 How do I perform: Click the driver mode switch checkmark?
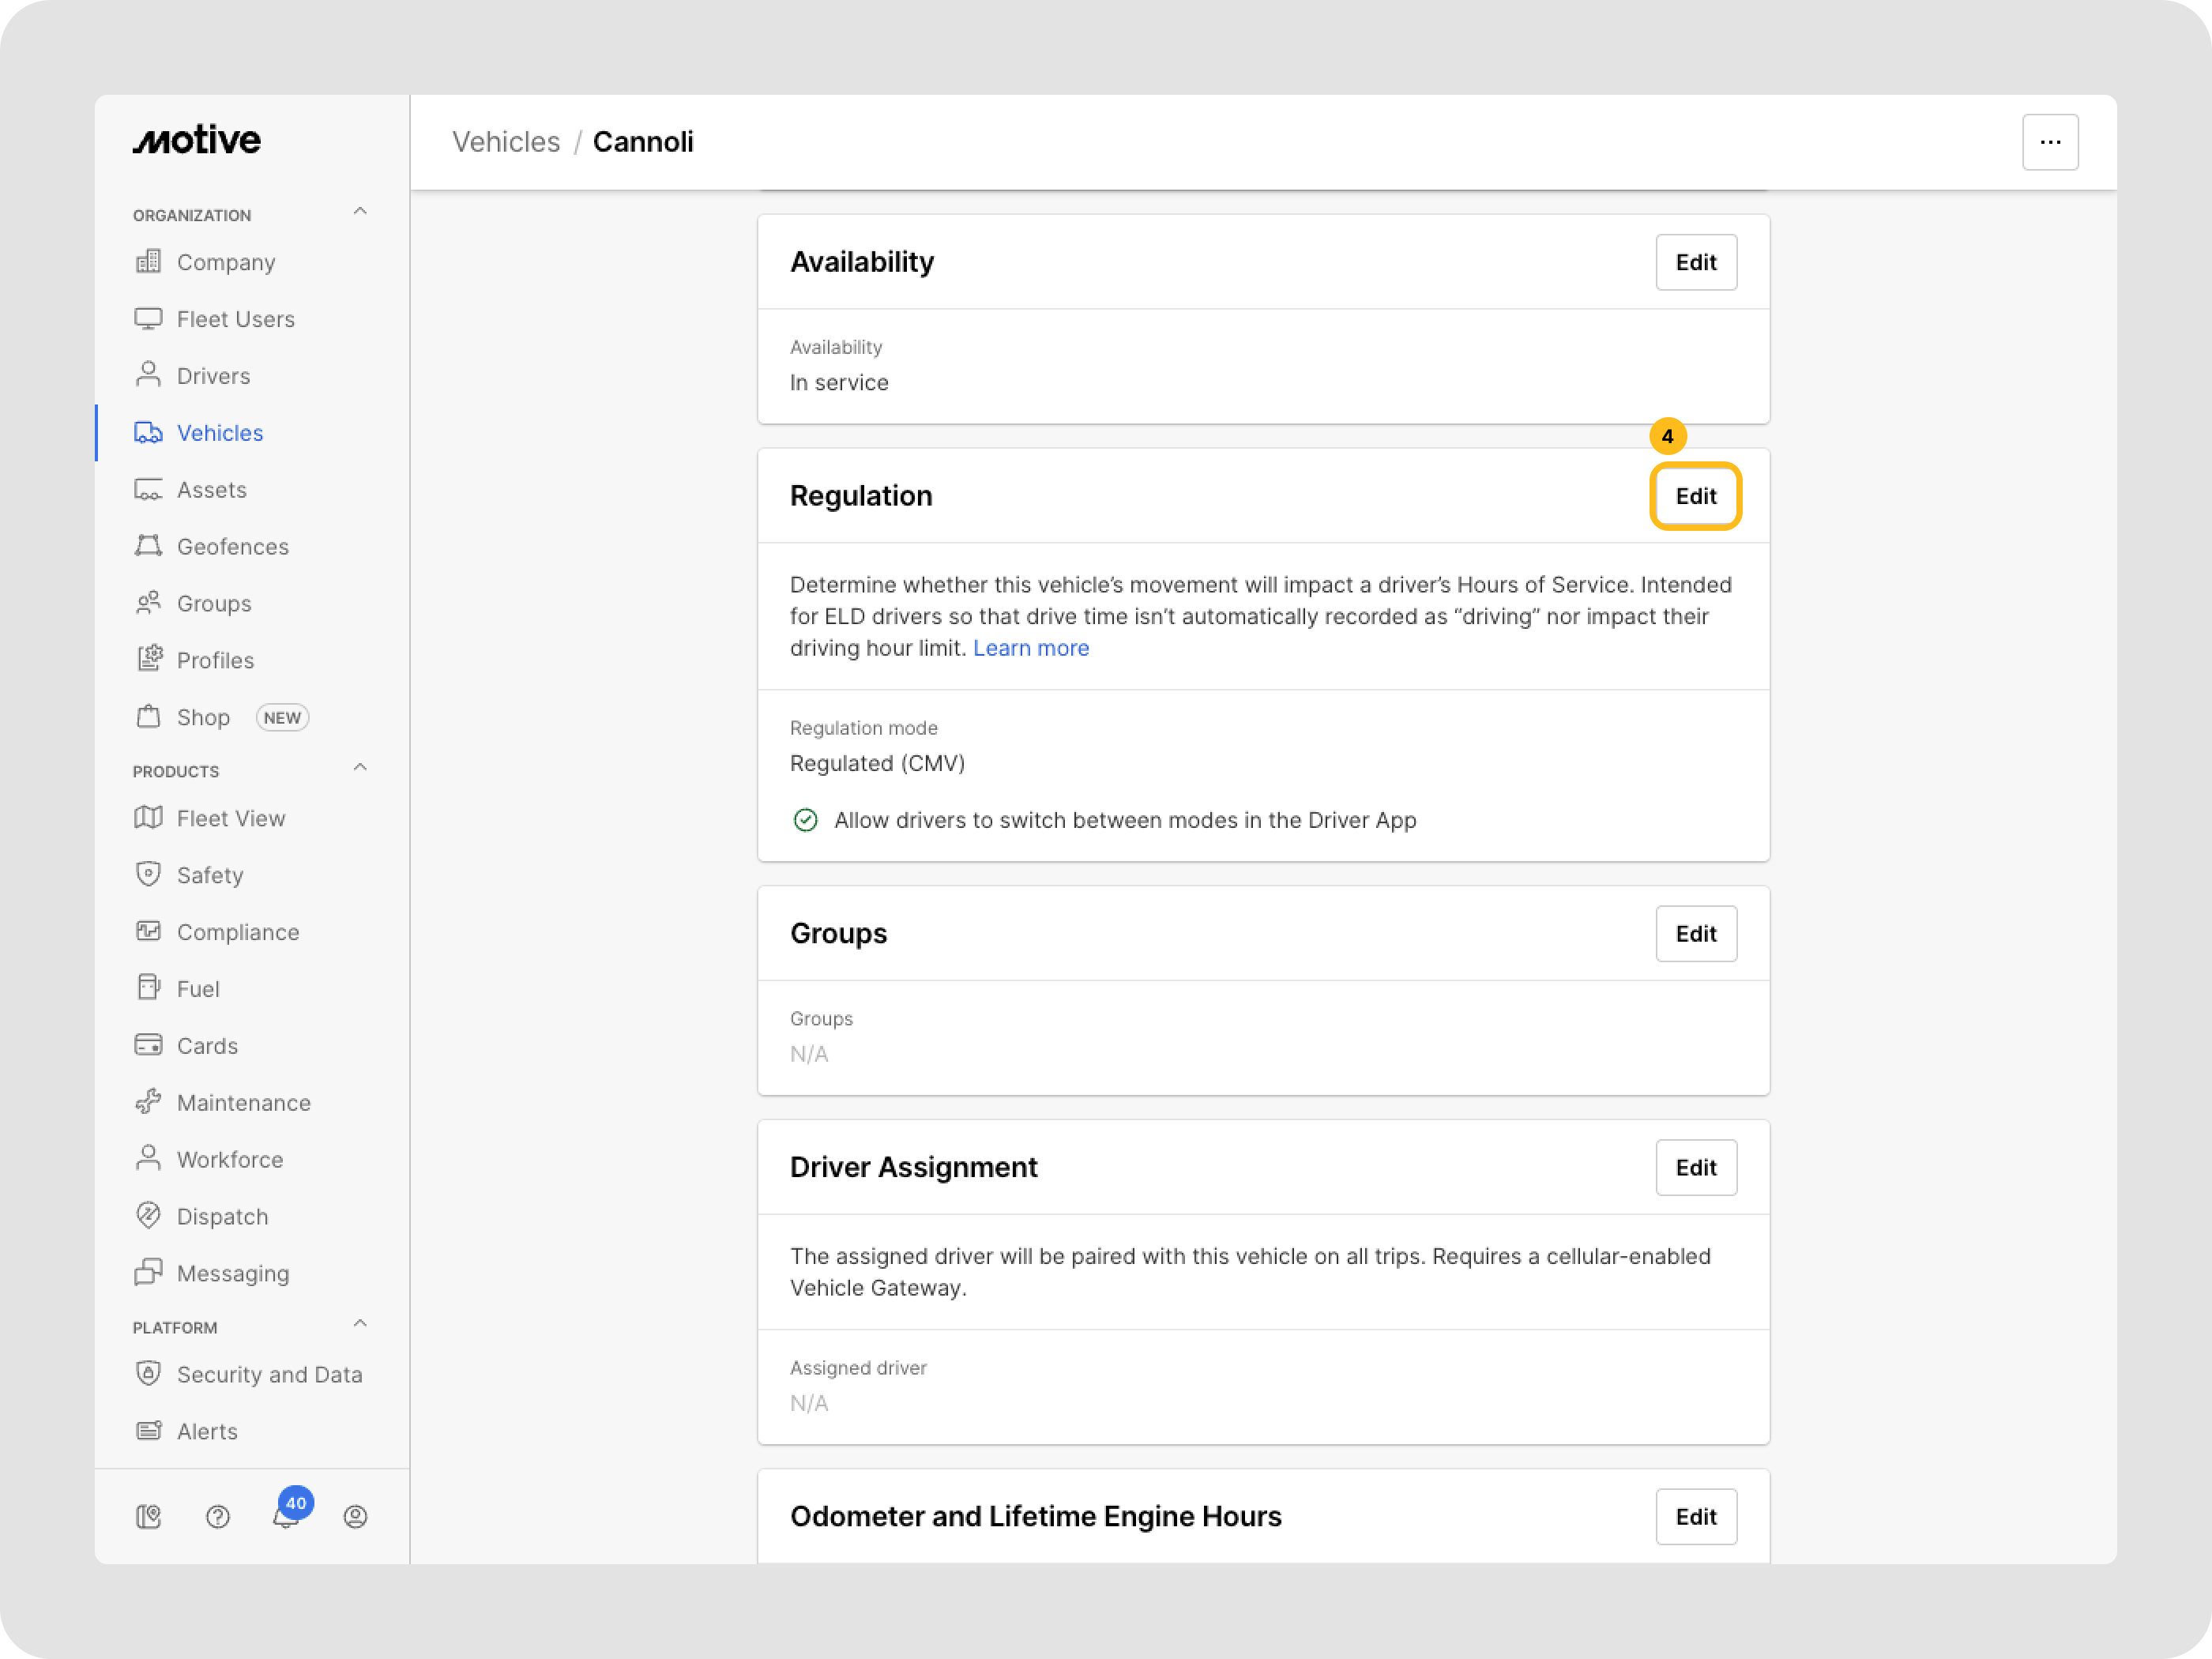[x=805, y=820]
